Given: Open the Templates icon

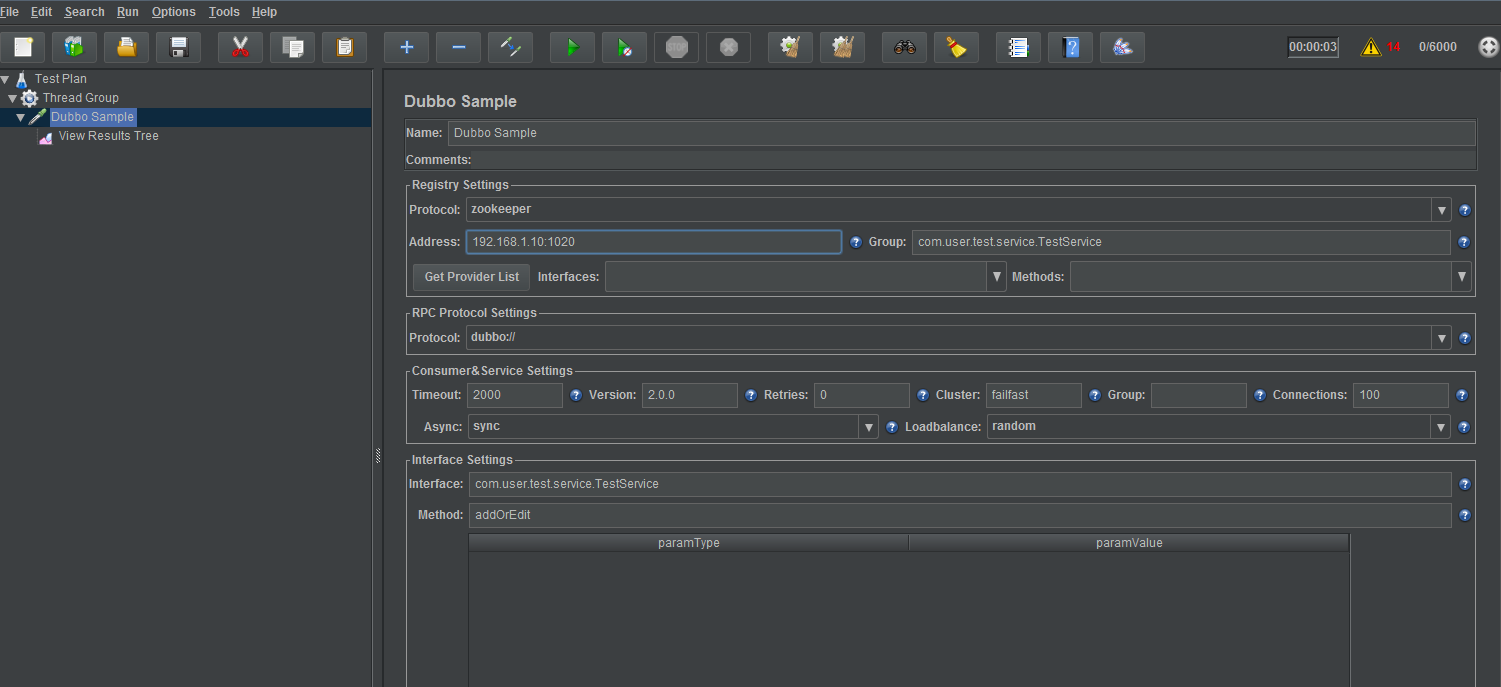Looking at the screenshot, I should pyautogui.click(x=74, y=47).
